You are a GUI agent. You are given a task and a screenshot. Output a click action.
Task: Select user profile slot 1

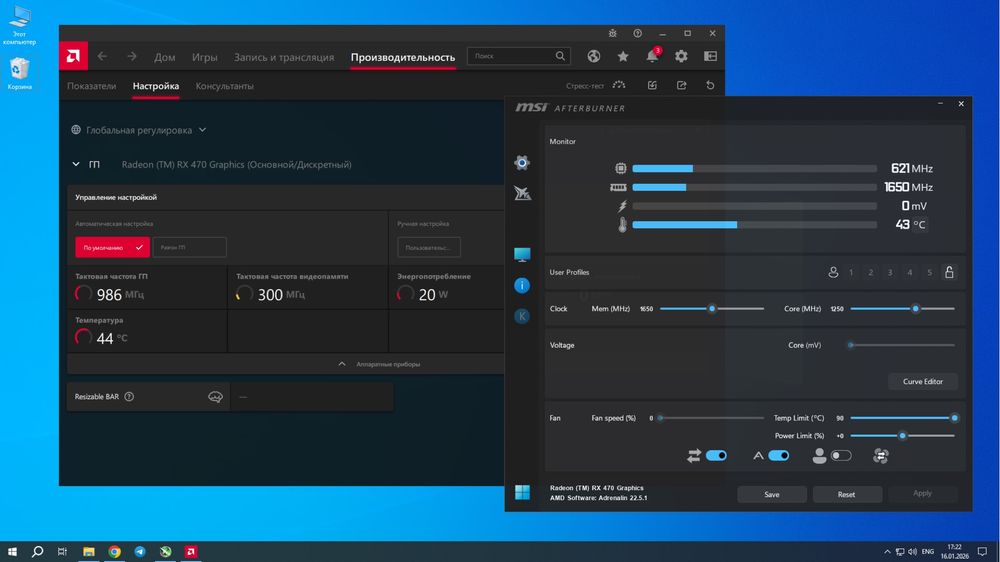851,272
